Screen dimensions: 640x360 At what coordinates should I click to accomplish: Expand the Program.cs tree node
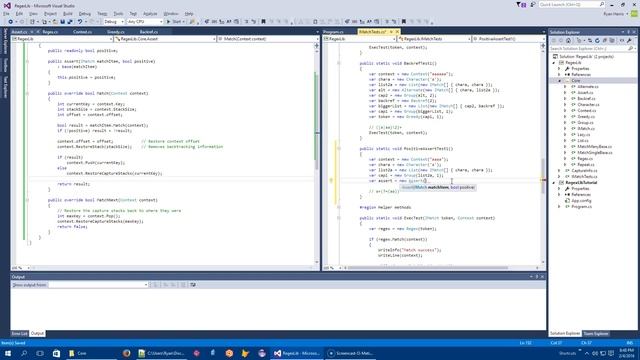[560, 207]
